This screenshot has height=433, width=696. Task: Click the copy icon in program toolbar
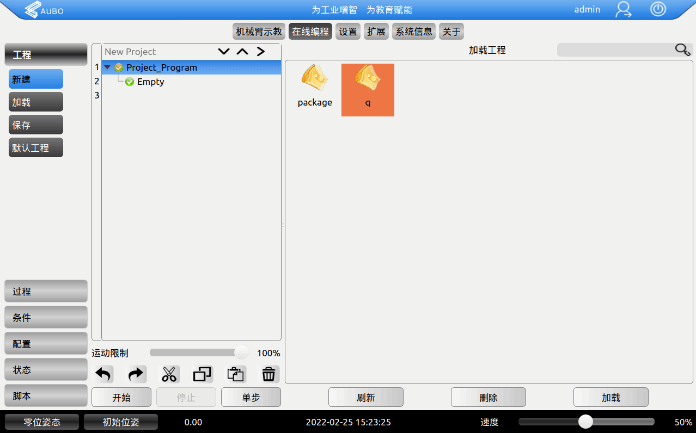pyautogui.click(x=202, y=374)
